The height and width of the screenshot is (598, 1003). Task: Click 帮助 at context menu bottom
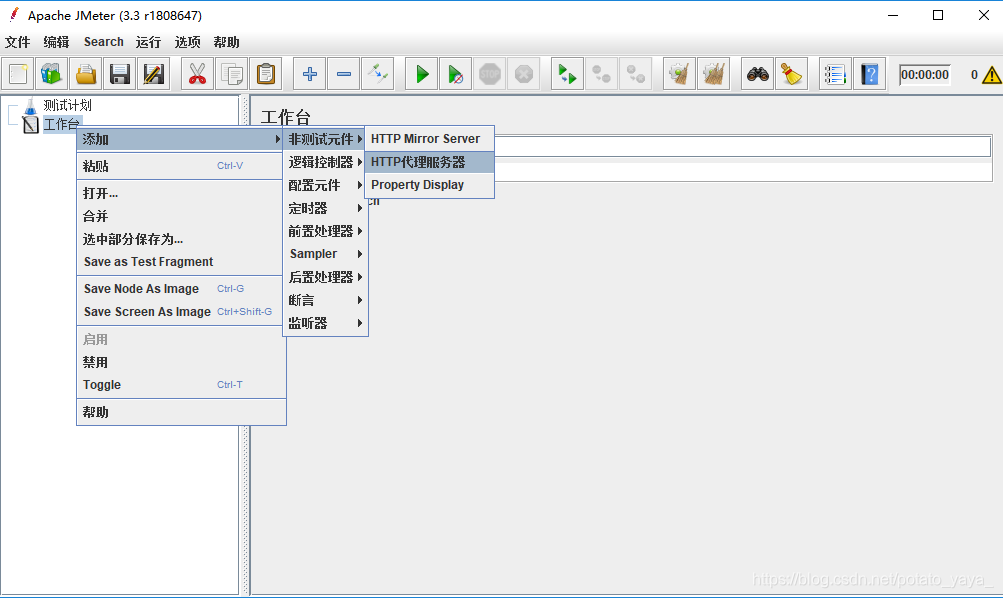pos(180,413)
